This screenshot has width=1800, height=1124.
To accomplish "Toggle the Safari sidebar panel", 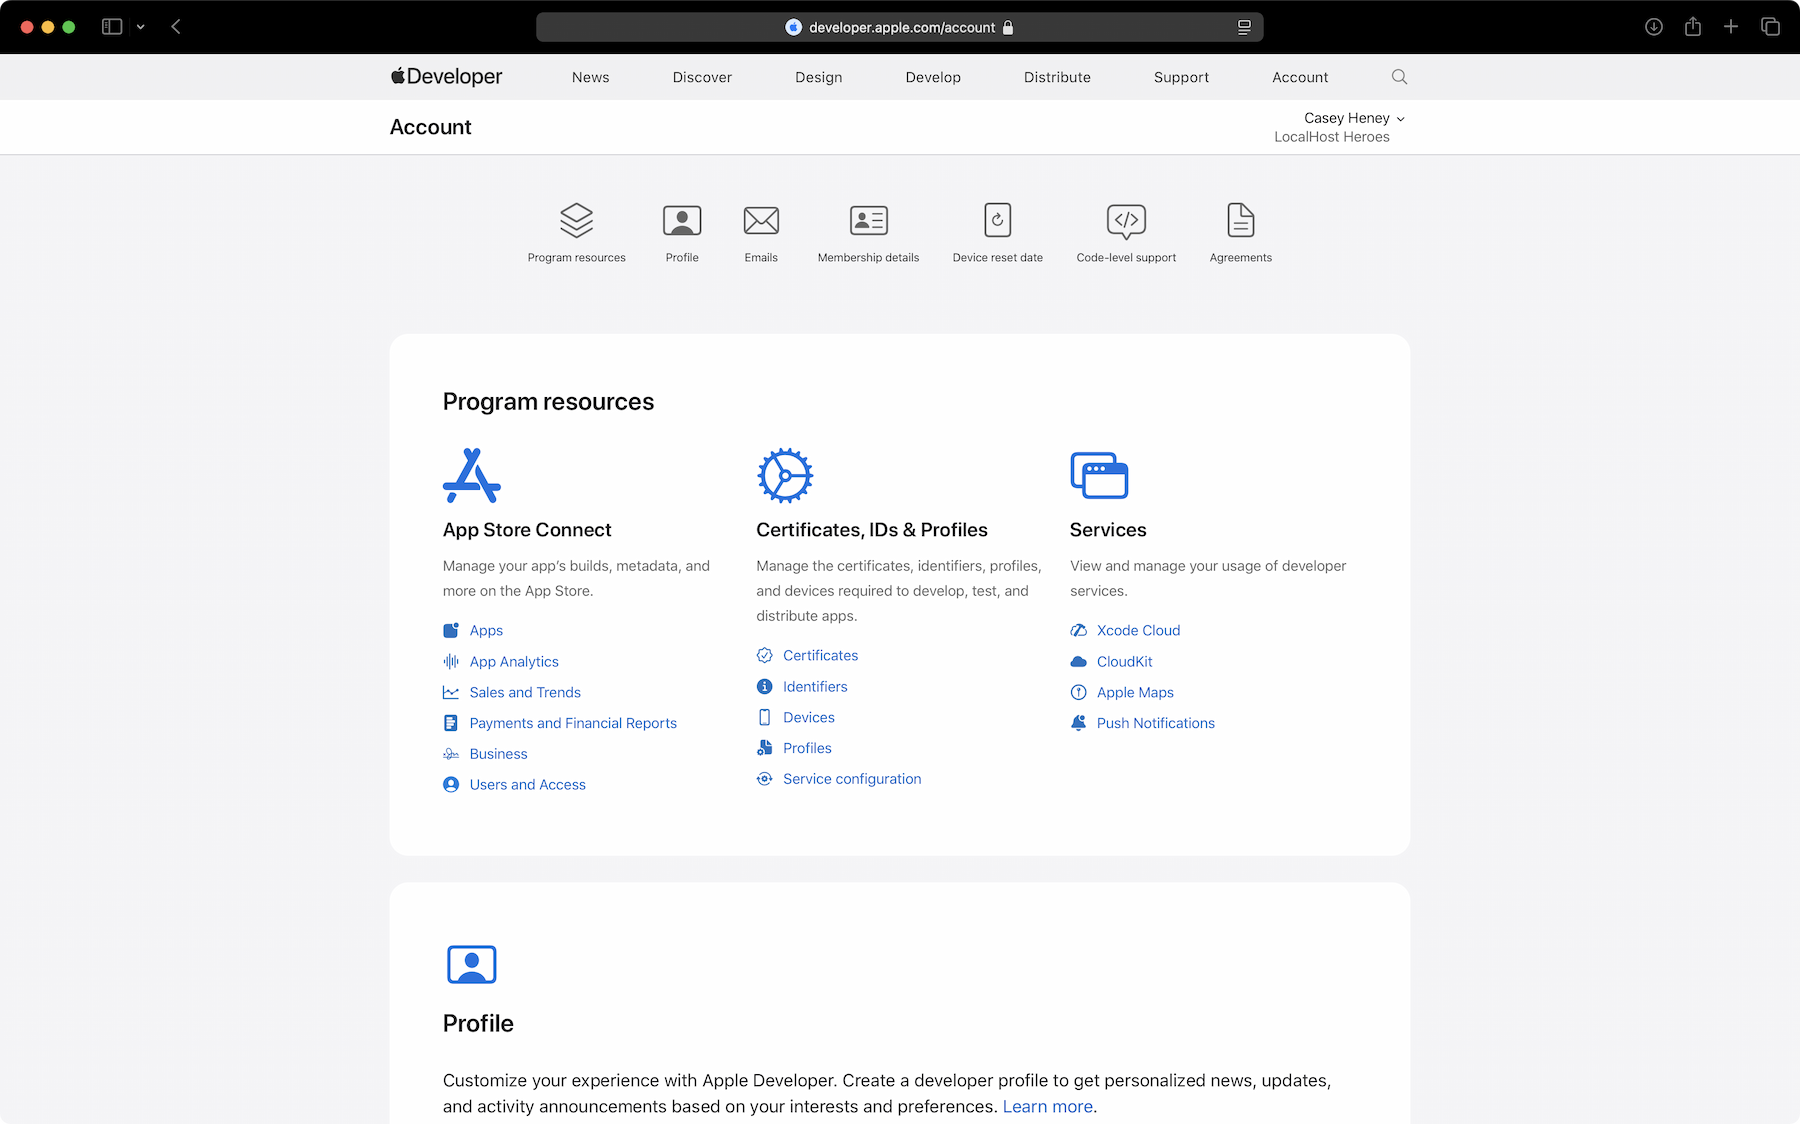I will coord(112,27).
